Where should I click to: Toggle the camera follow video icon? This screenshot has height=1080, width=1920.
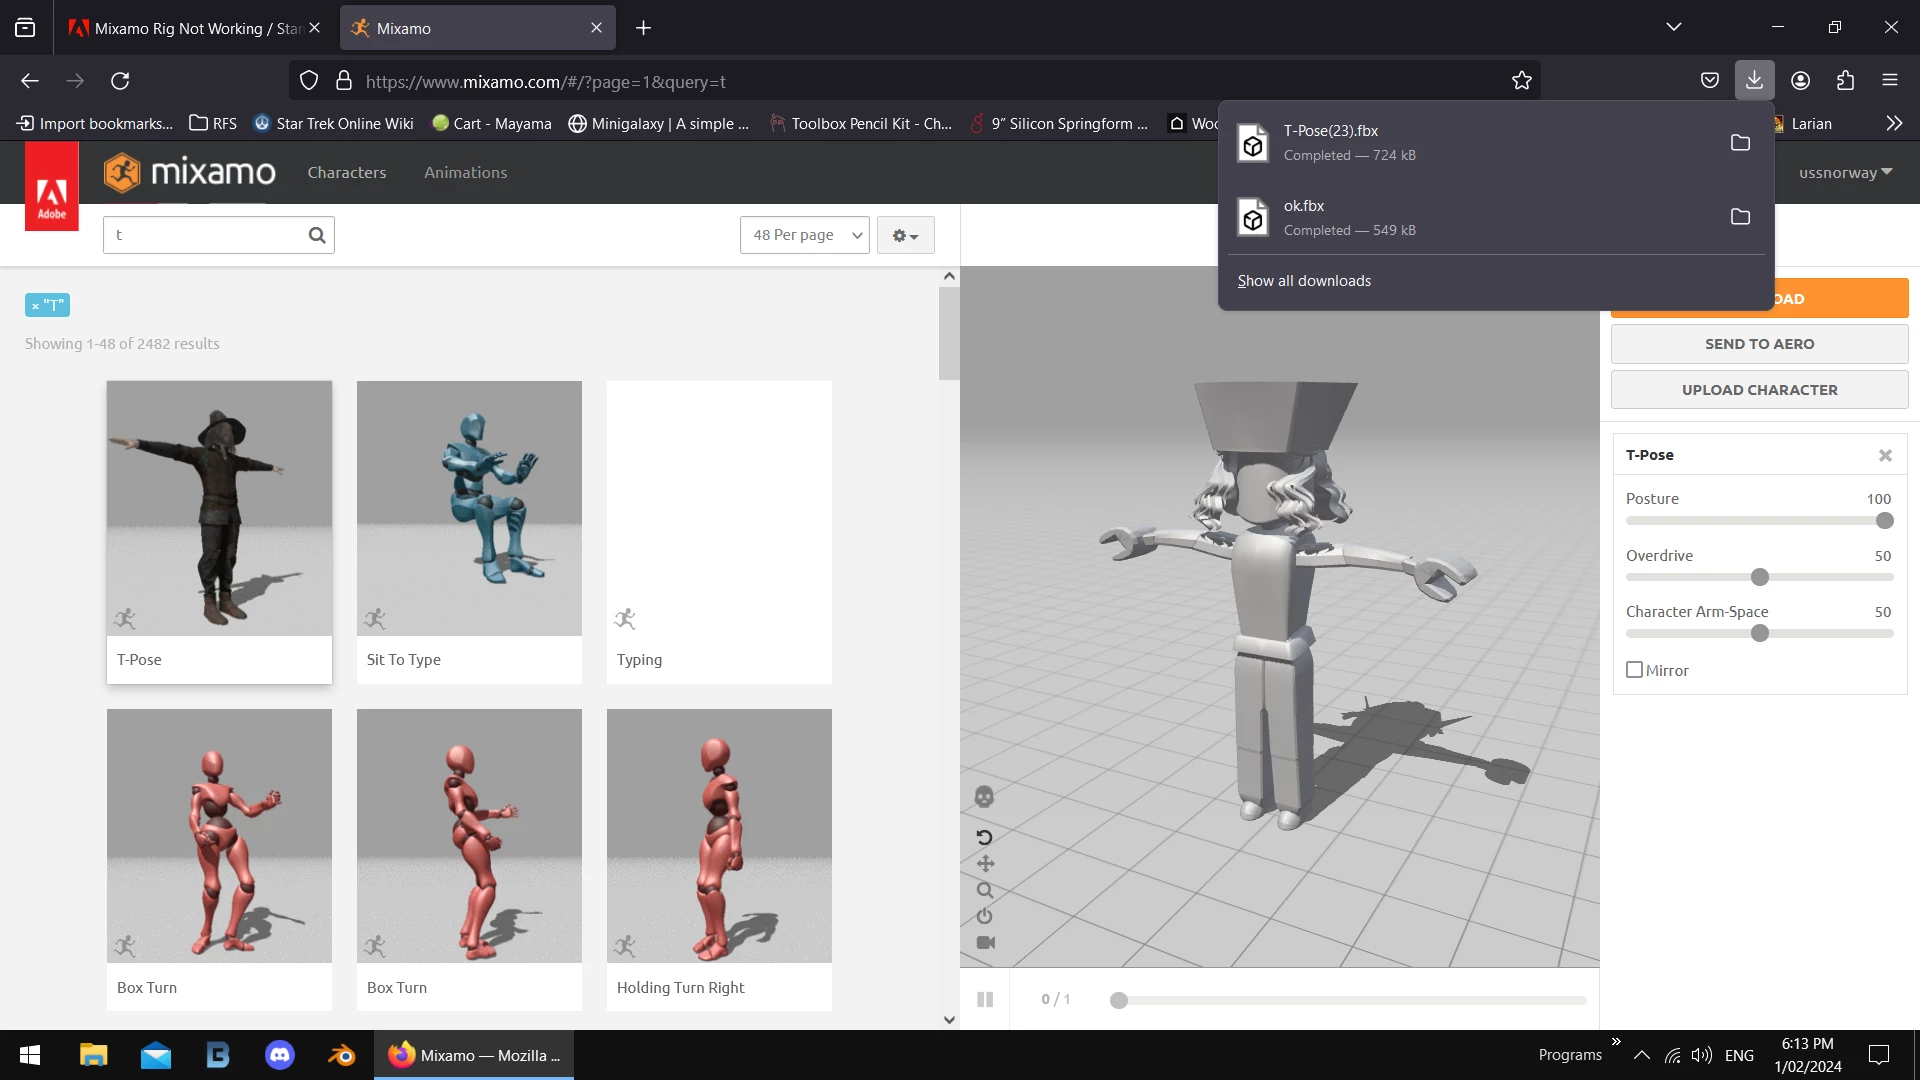pyautogui.click(x=985, y=942)
